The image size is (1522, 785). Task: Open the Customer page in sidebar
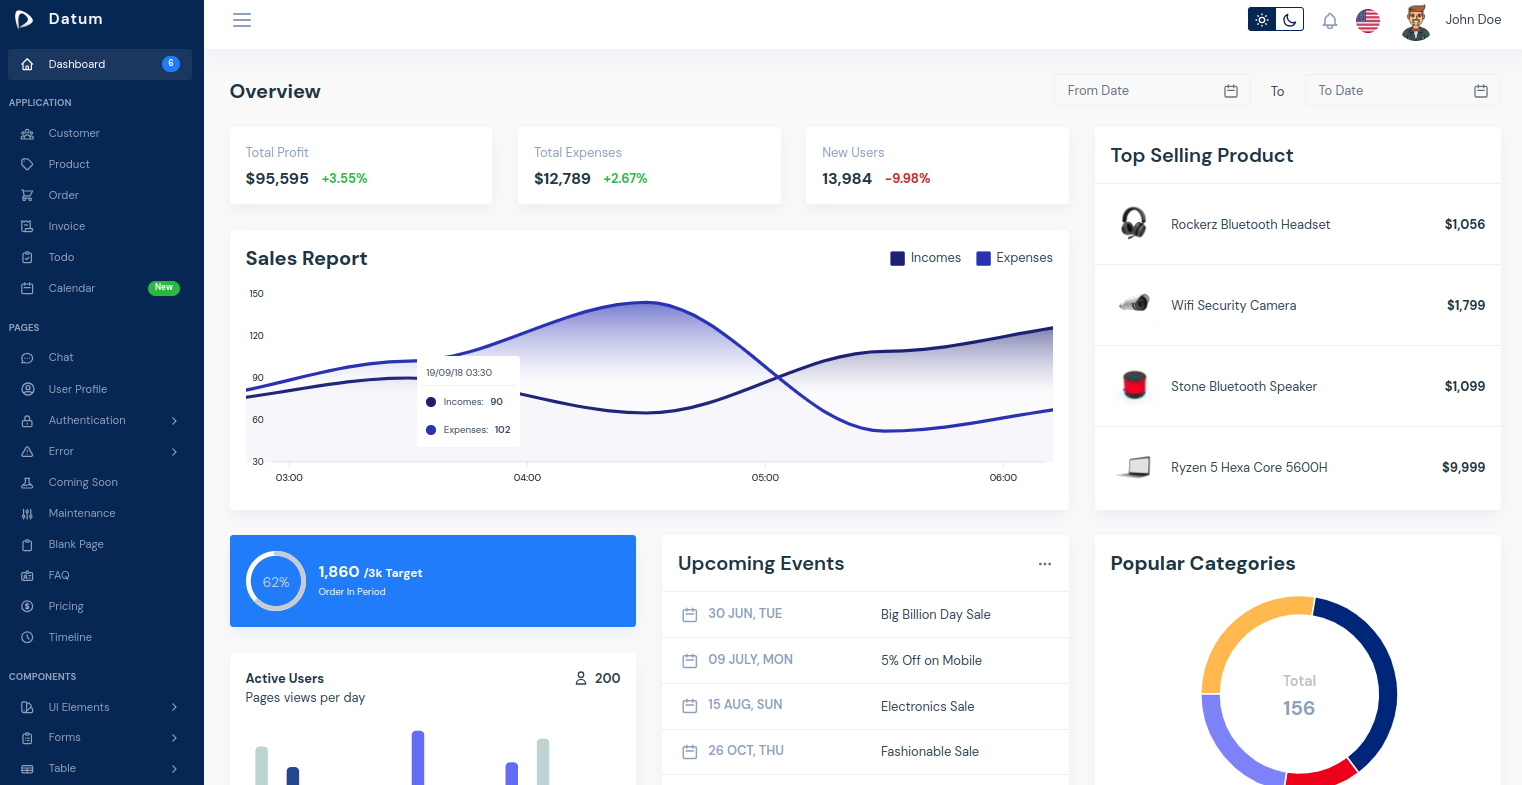74,133
